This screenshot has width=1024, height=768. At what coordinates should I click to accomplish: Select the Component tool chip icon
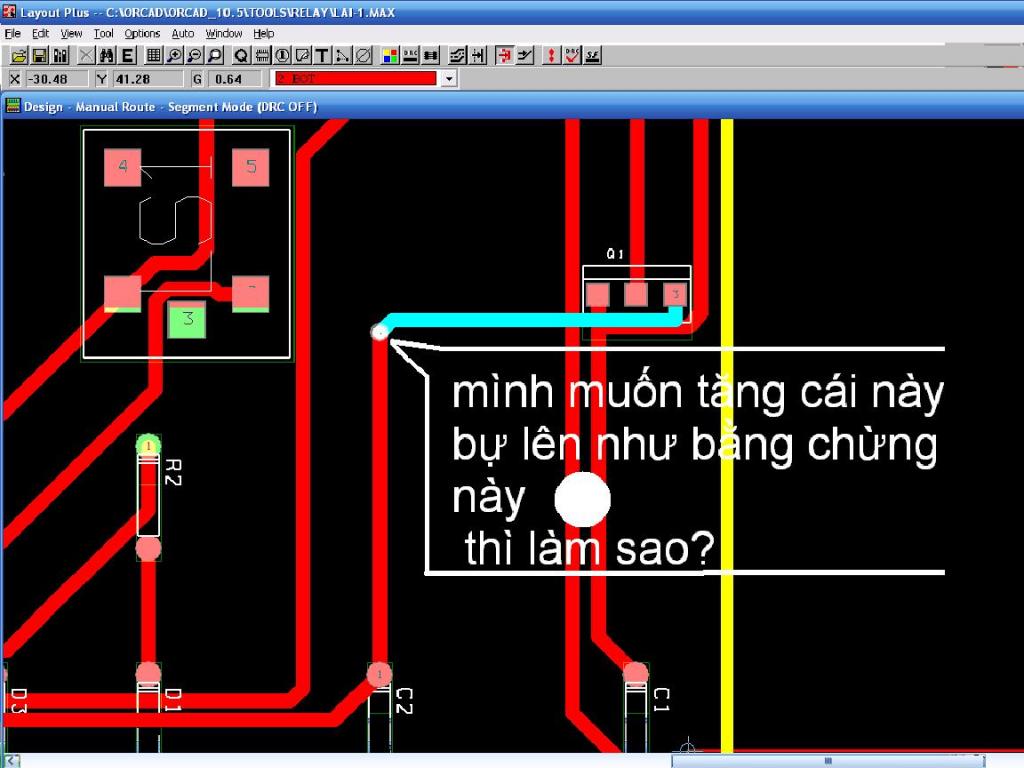262,56
